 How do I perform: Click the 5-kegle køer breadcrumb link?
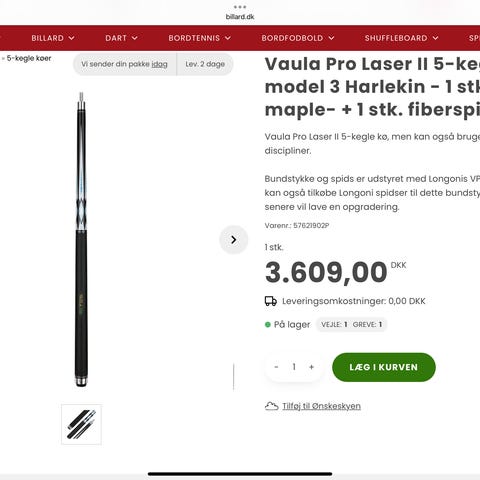pyautogui.click(x=29, y=58)
